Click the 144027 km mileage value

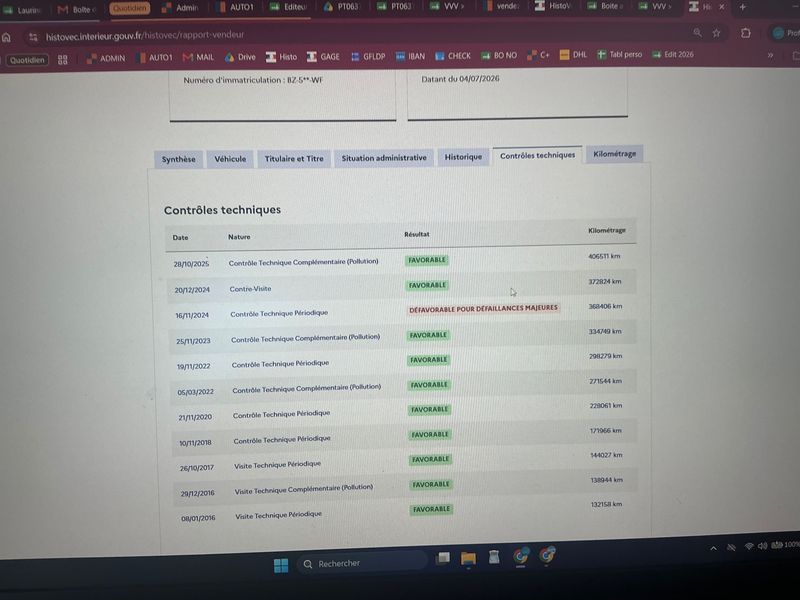coord(606,455)
